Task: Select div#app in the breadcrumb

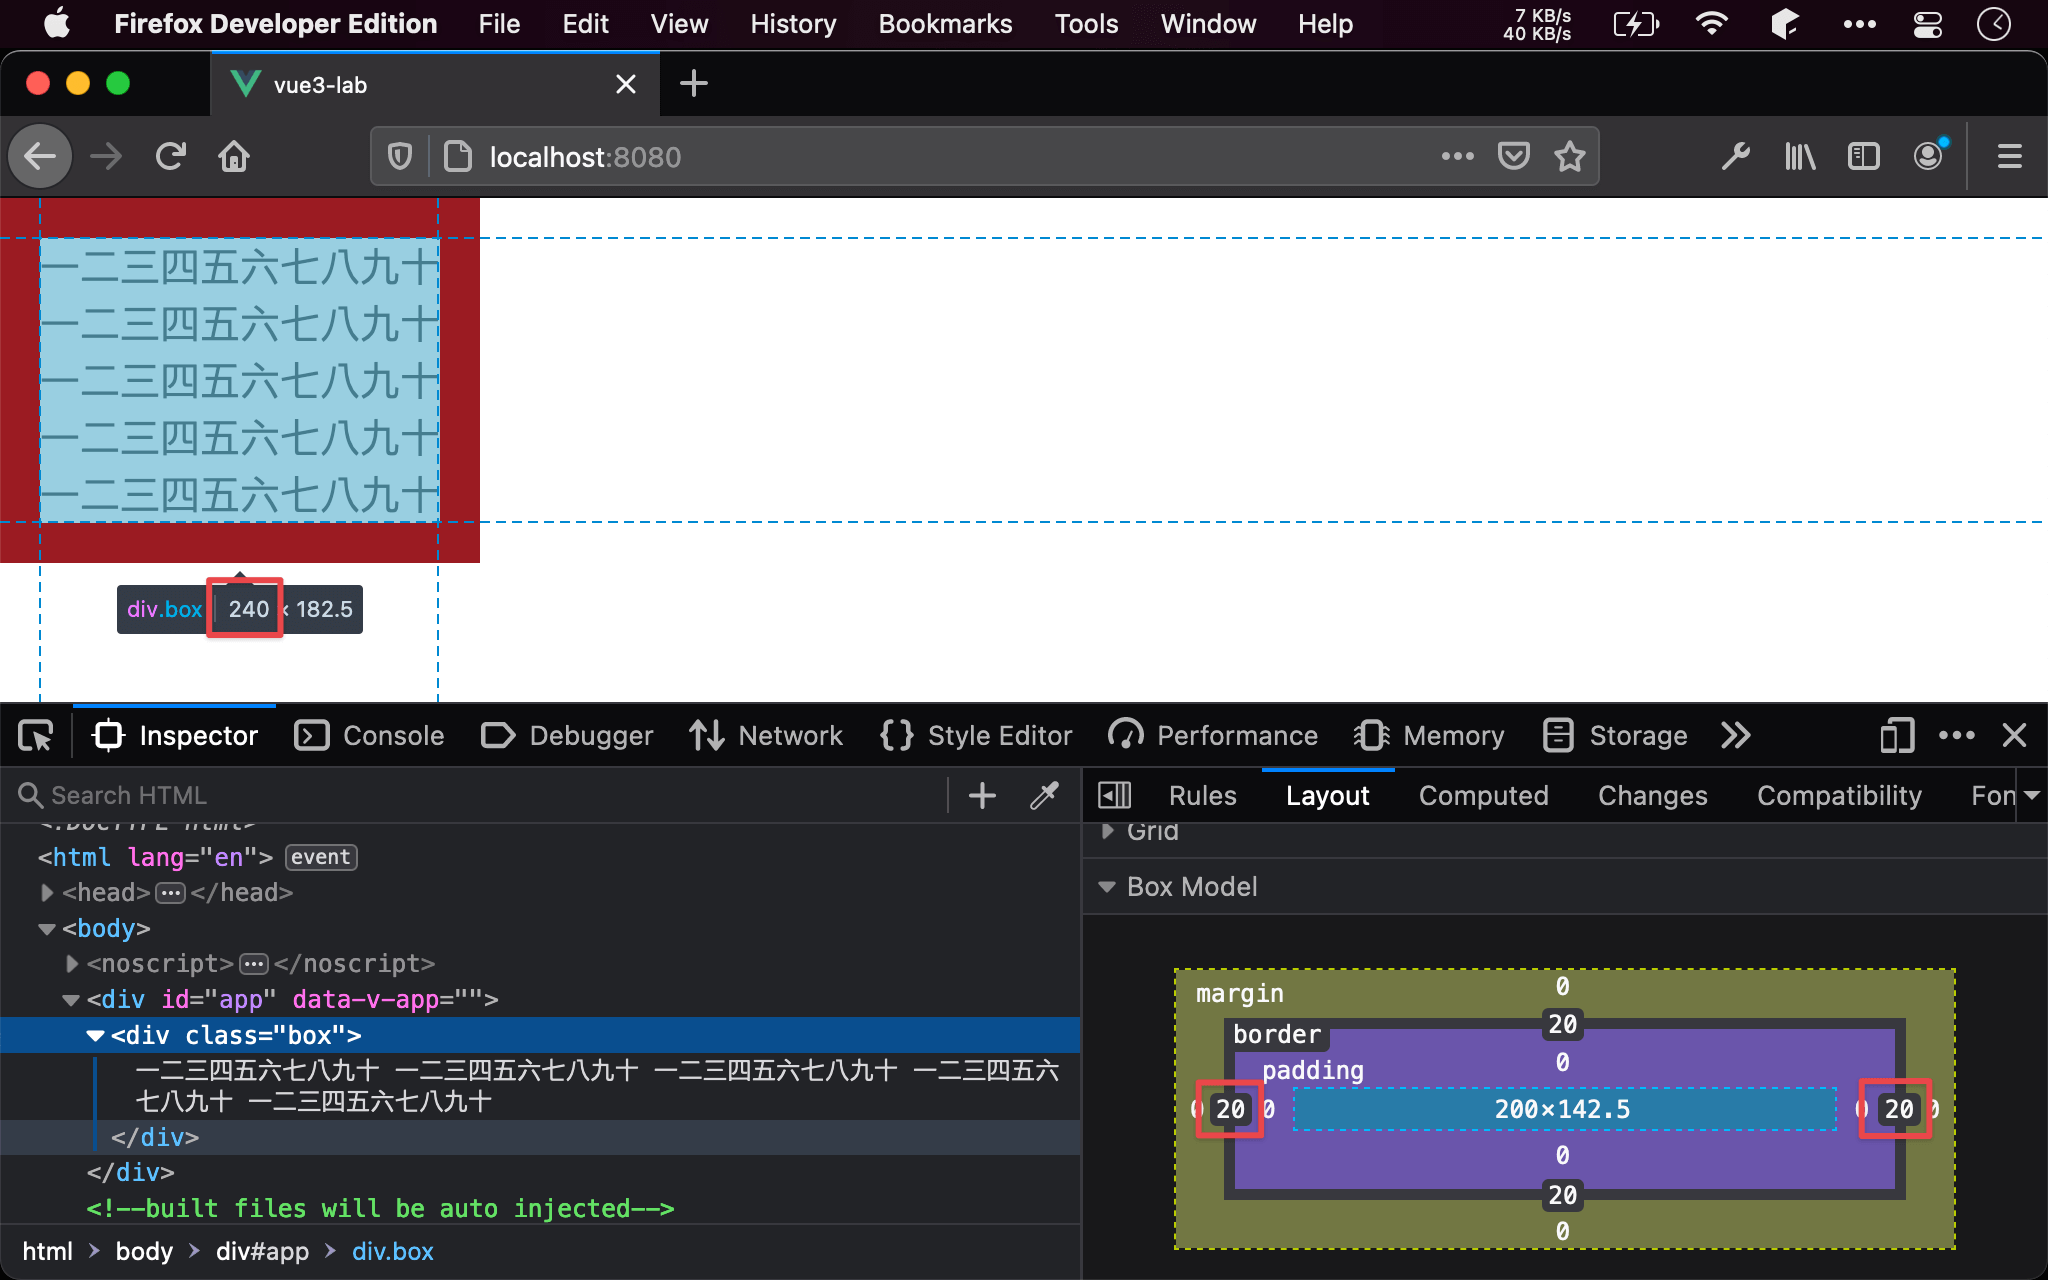Action: [262, 1251]
